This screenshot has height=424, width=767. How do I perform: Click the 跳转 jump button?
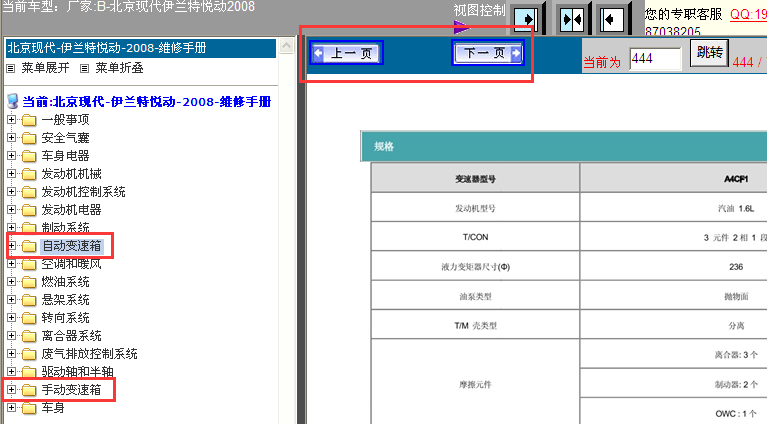click(709, 53)
